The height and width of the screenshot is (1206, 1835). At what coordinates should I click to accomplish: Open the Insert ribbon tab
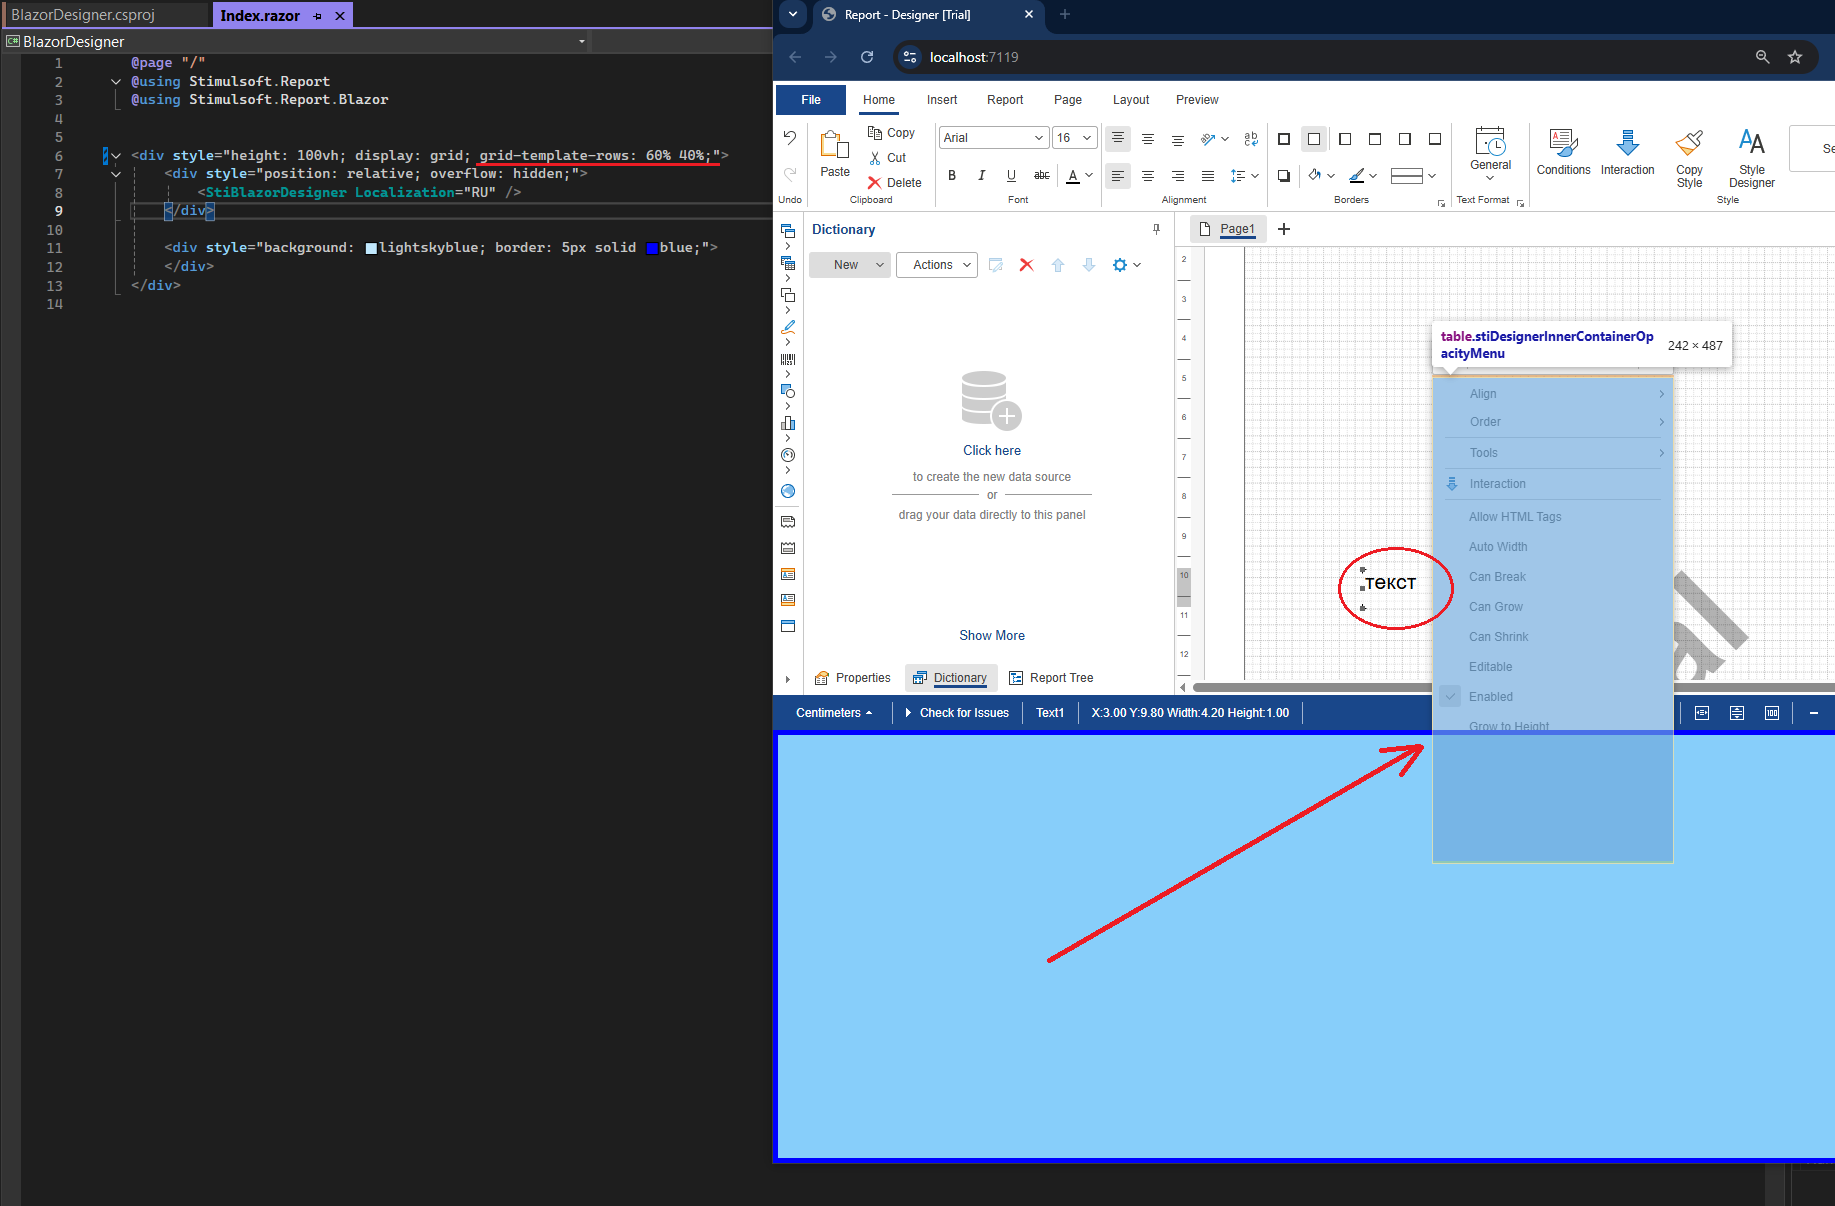pyautogui.click(x=941, y=100)
